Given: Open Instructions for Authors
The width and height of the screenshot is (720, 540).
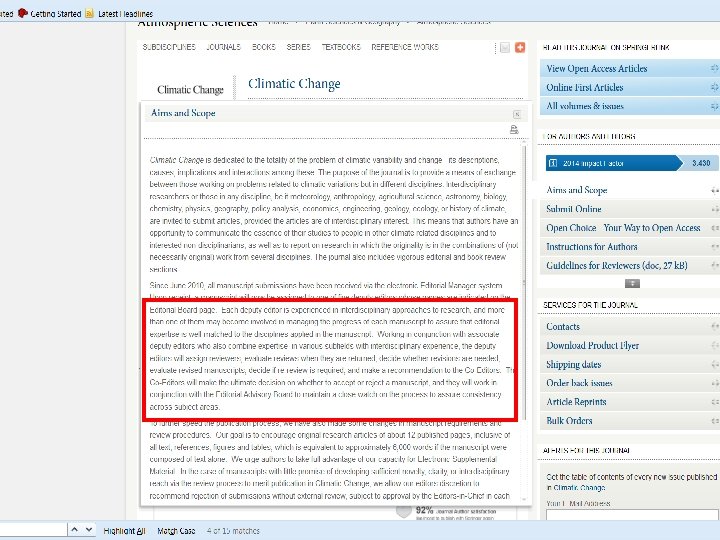Looking at the screenshot, I should pos(591,247).
